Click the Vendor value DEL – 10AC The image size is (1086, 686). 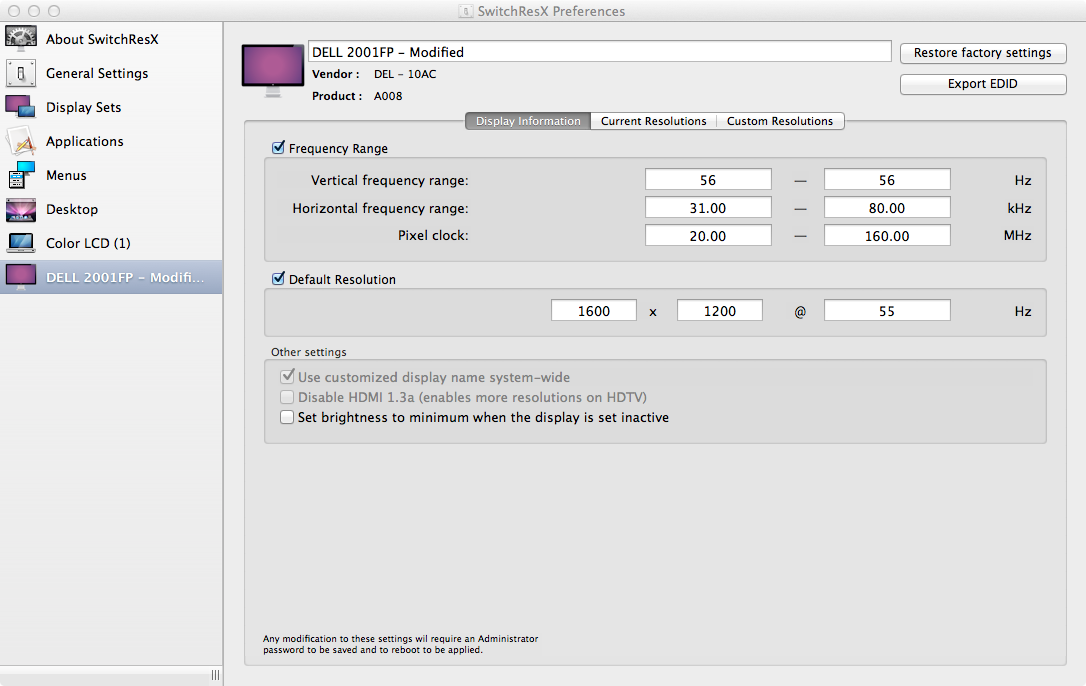[405, 74]
